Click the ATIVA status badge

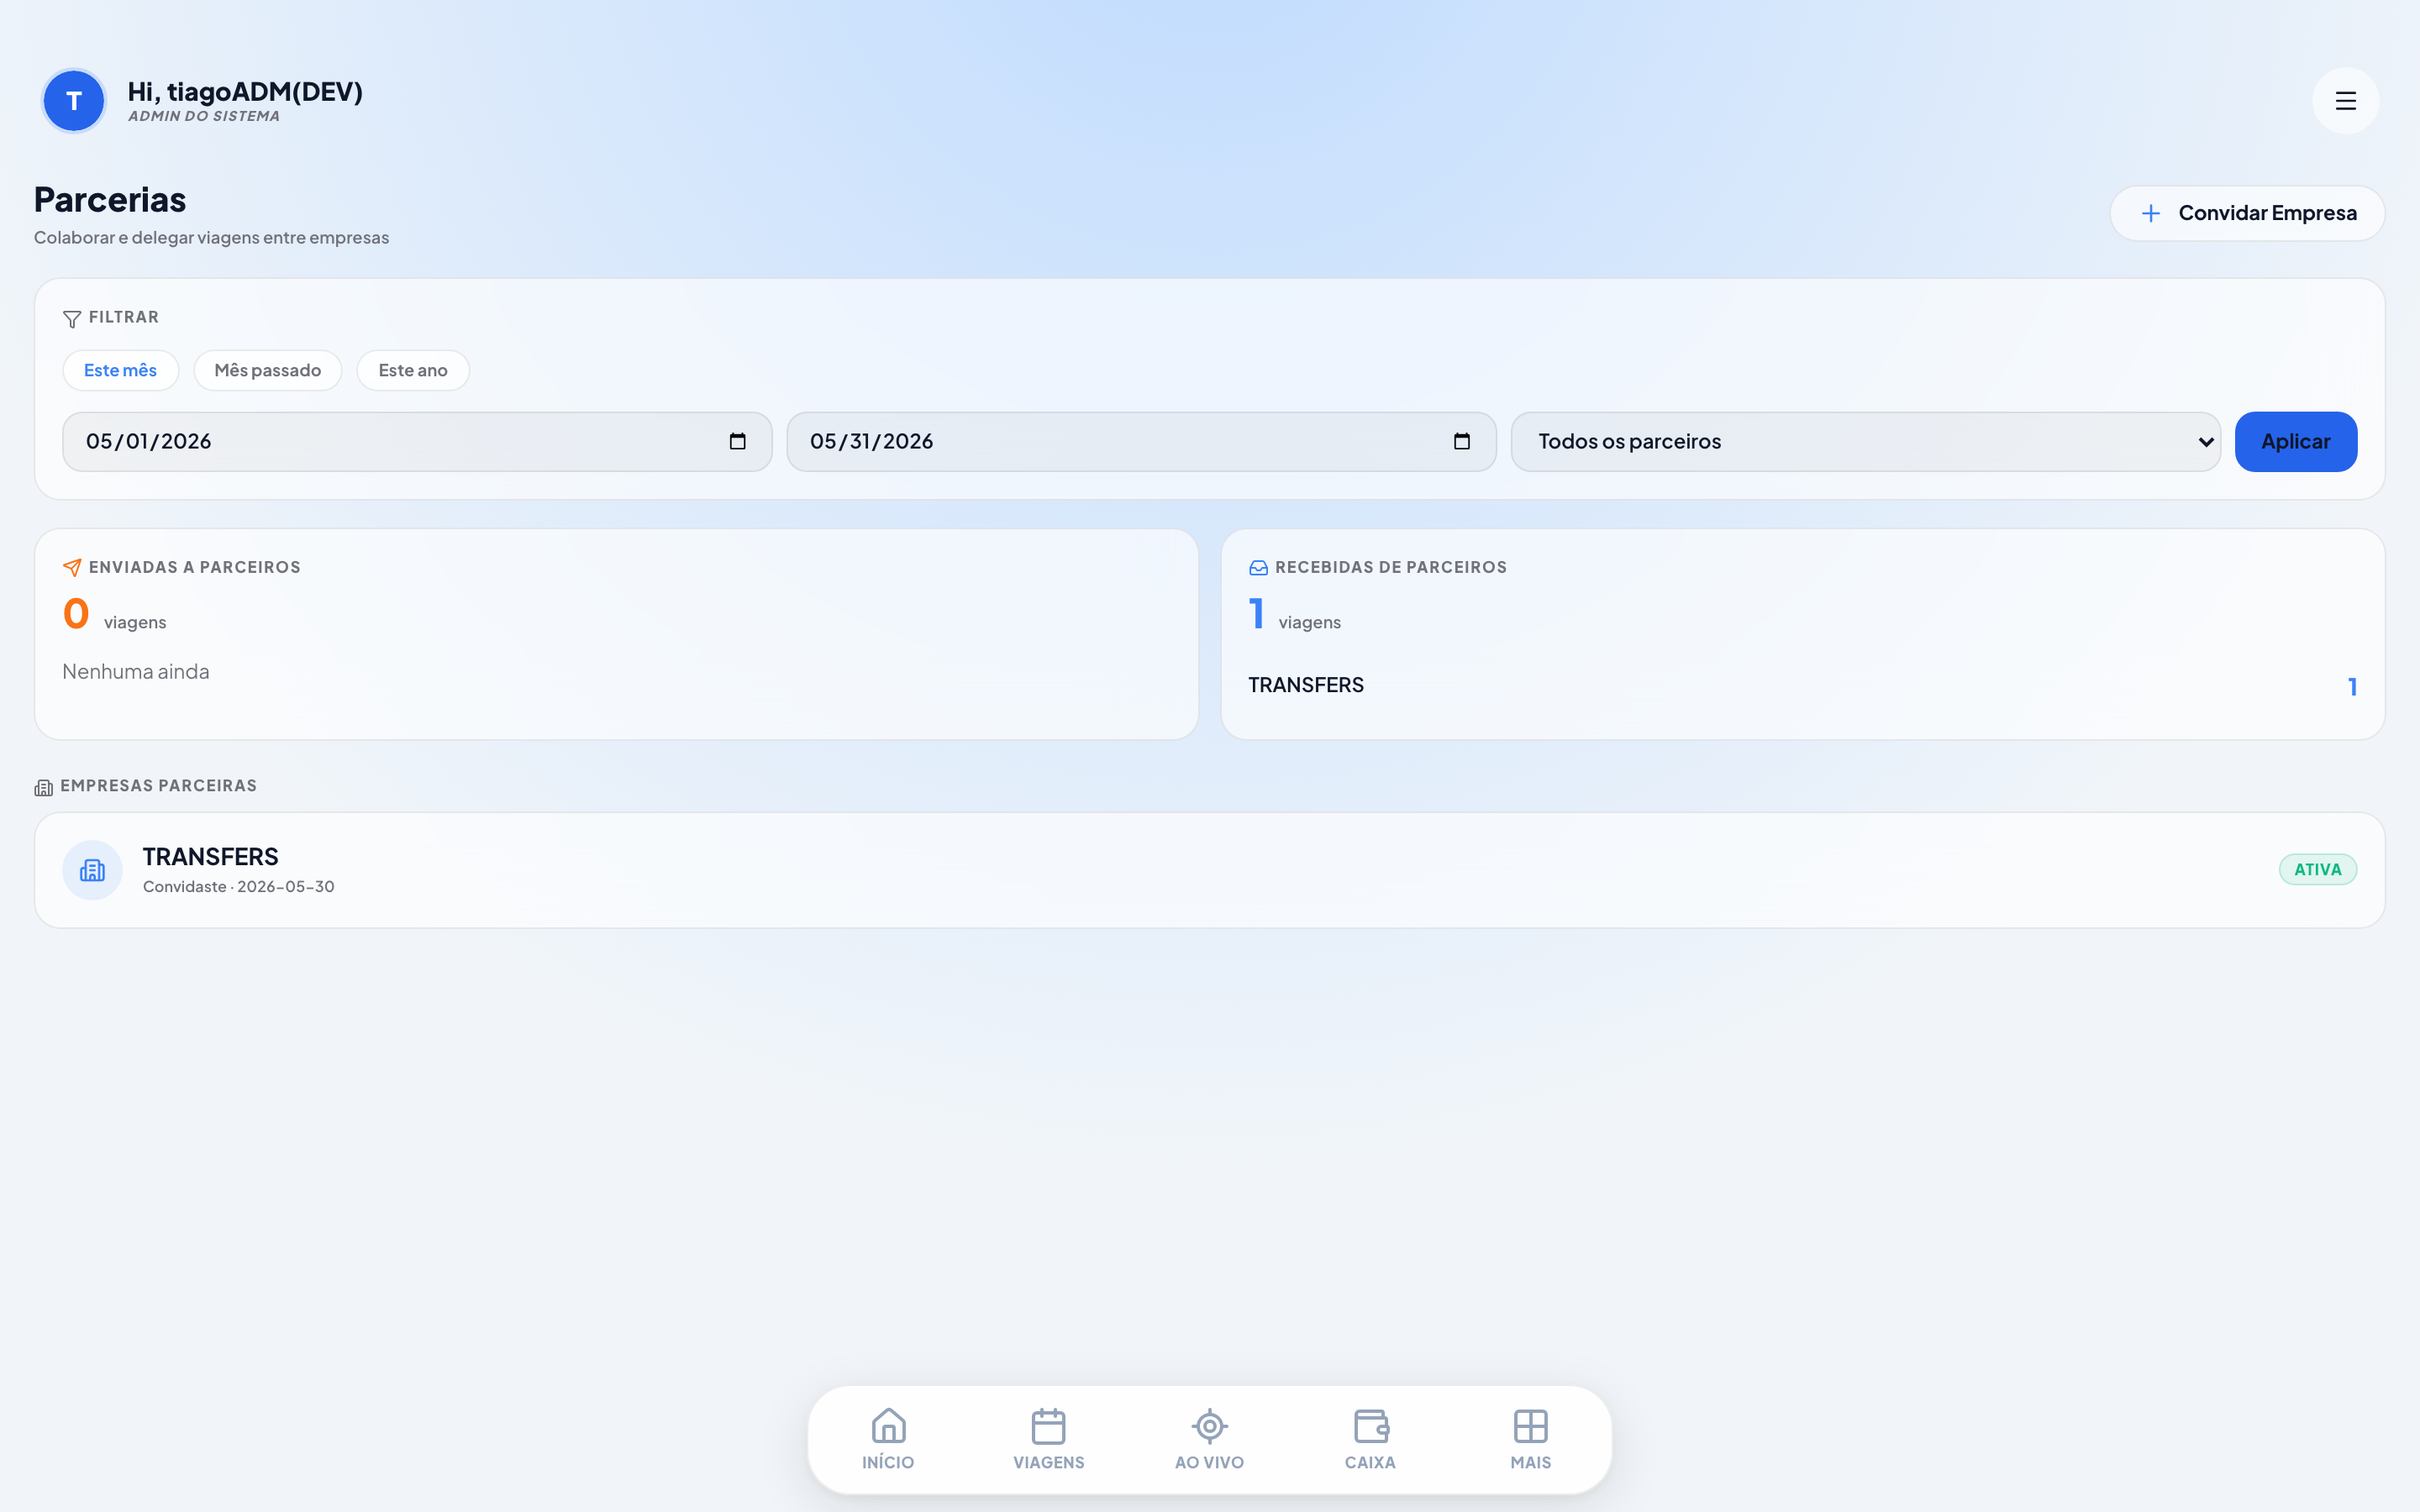2317,870
